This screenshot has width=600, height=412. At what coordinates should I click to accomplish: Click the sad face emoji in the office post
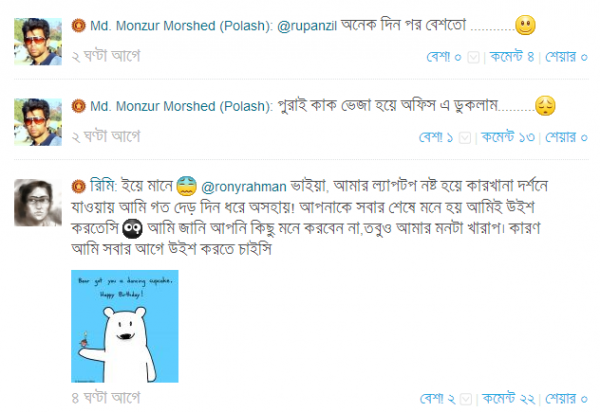point(544,105)
